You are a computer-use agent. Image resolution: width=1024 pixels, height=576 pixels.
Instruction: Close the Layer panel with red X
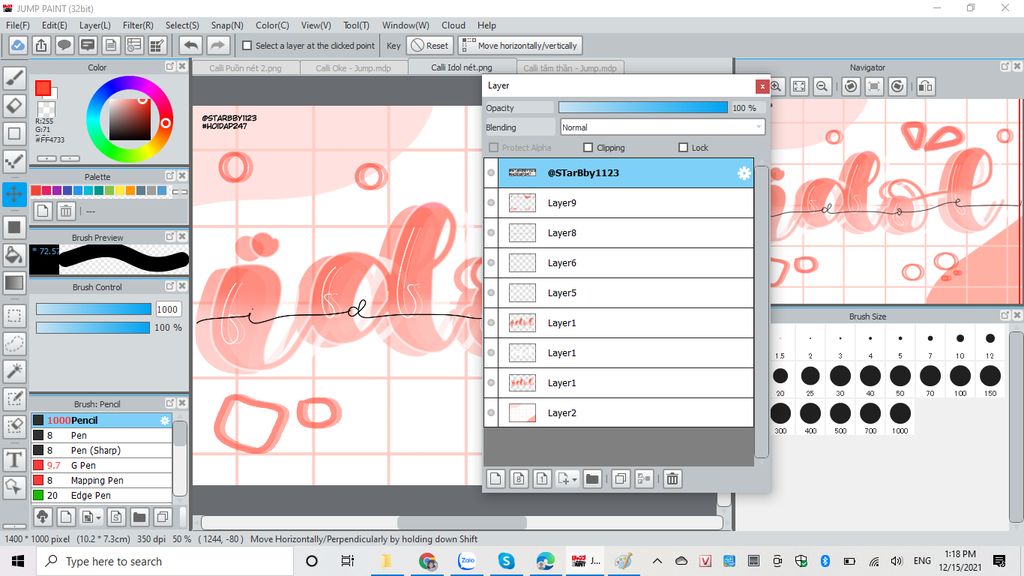pos(762,86)
